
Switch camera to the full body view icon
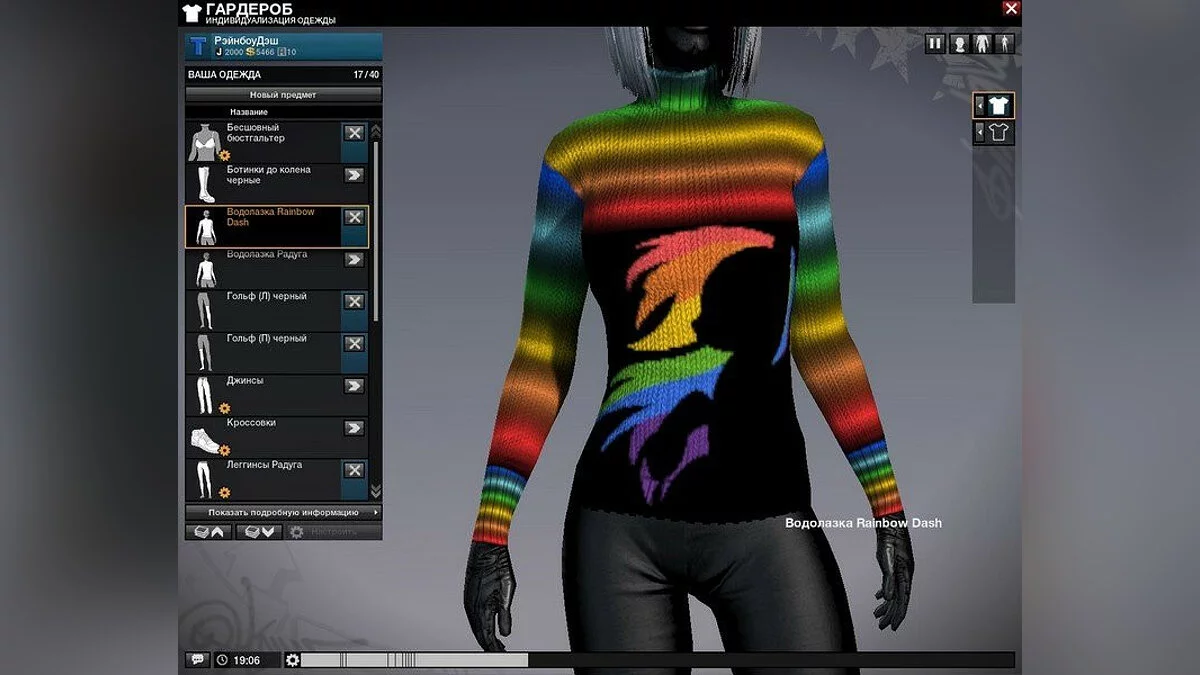click(x=1004, y=44)
